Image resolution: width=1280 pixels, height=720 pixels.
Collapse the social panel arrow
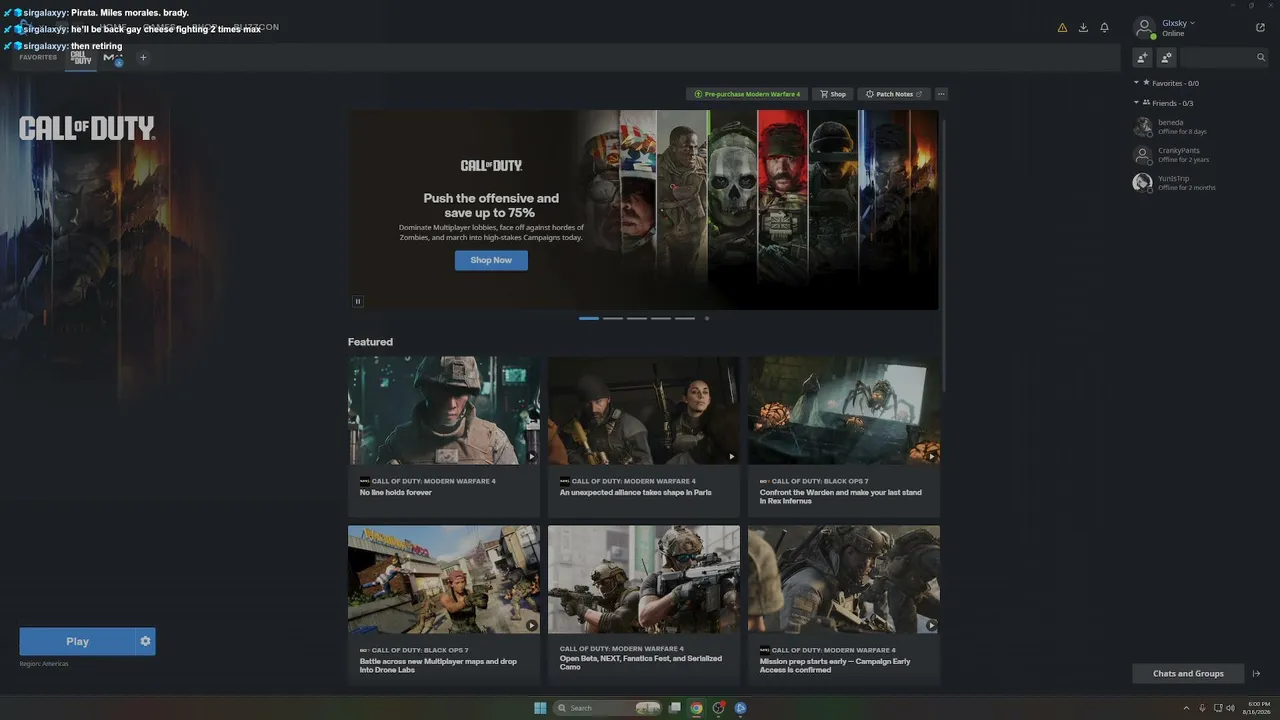click(1257, 674)
